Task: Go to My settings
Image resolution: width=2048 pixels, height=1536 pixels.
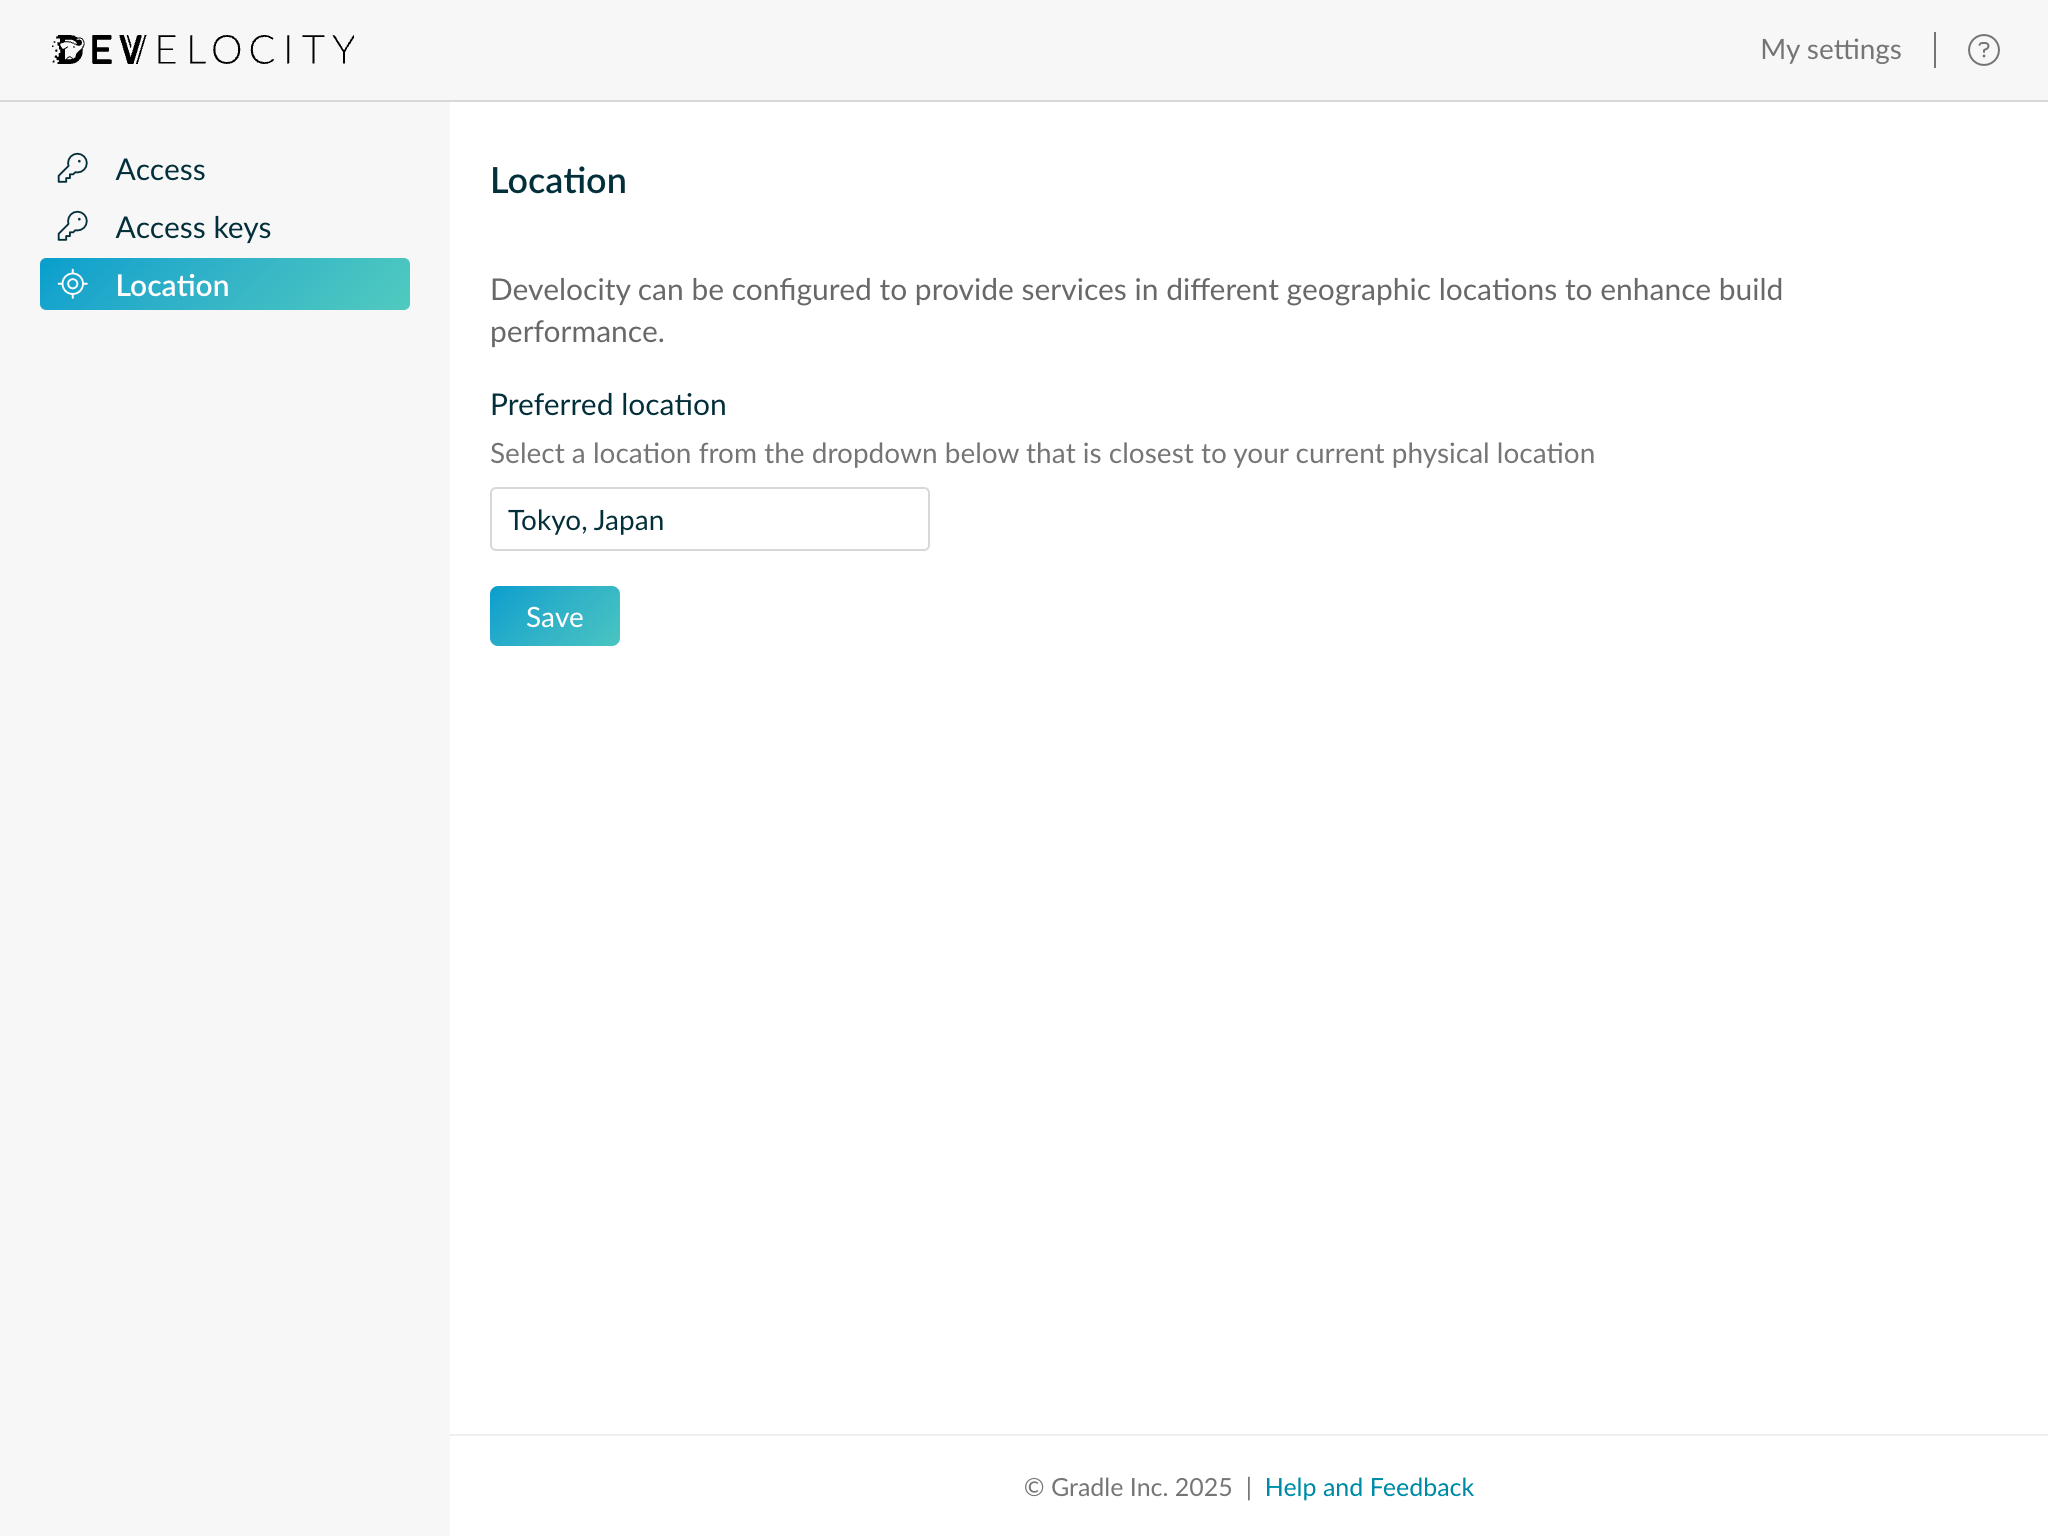Action: pos(1830,49)
